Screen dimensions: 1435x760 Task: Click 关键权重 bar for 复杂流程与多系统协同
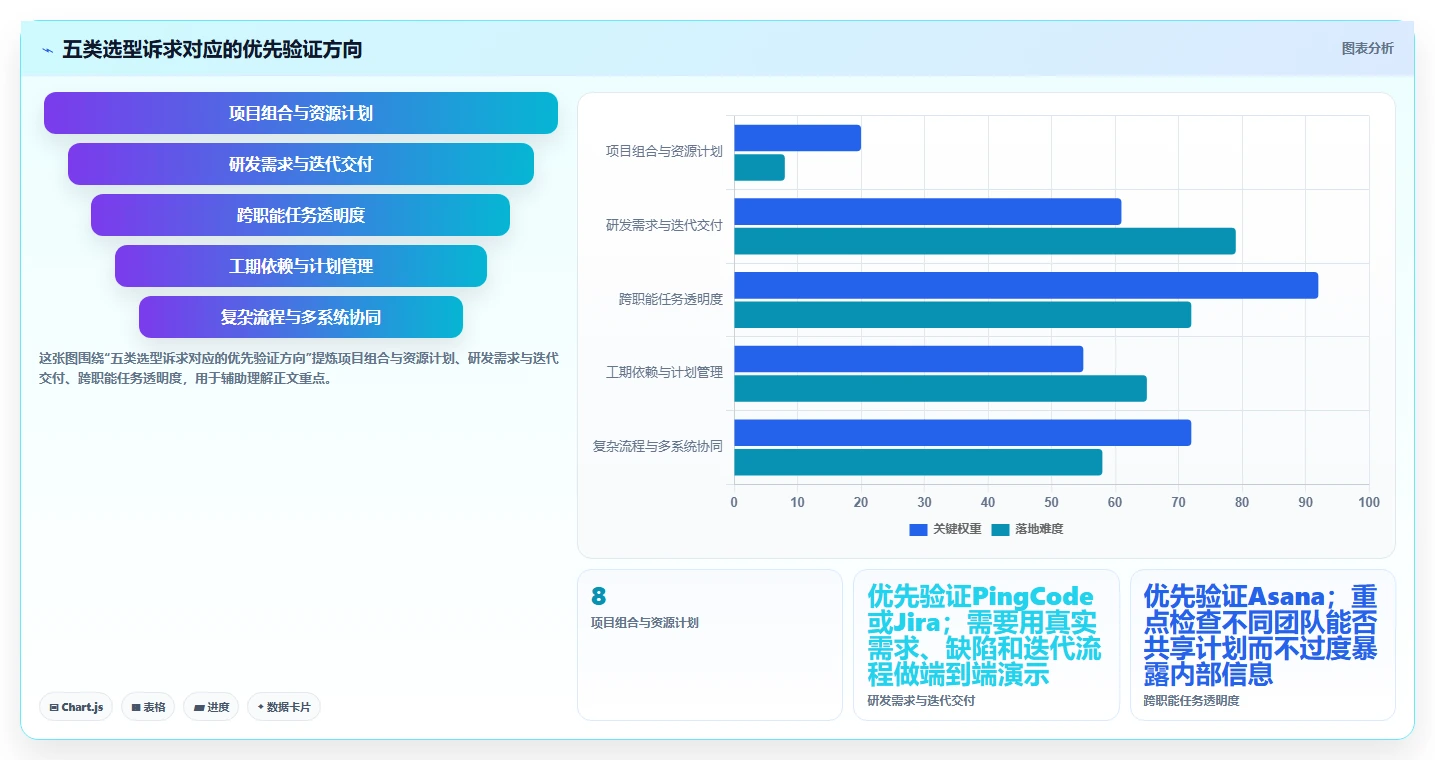[962, 432]
